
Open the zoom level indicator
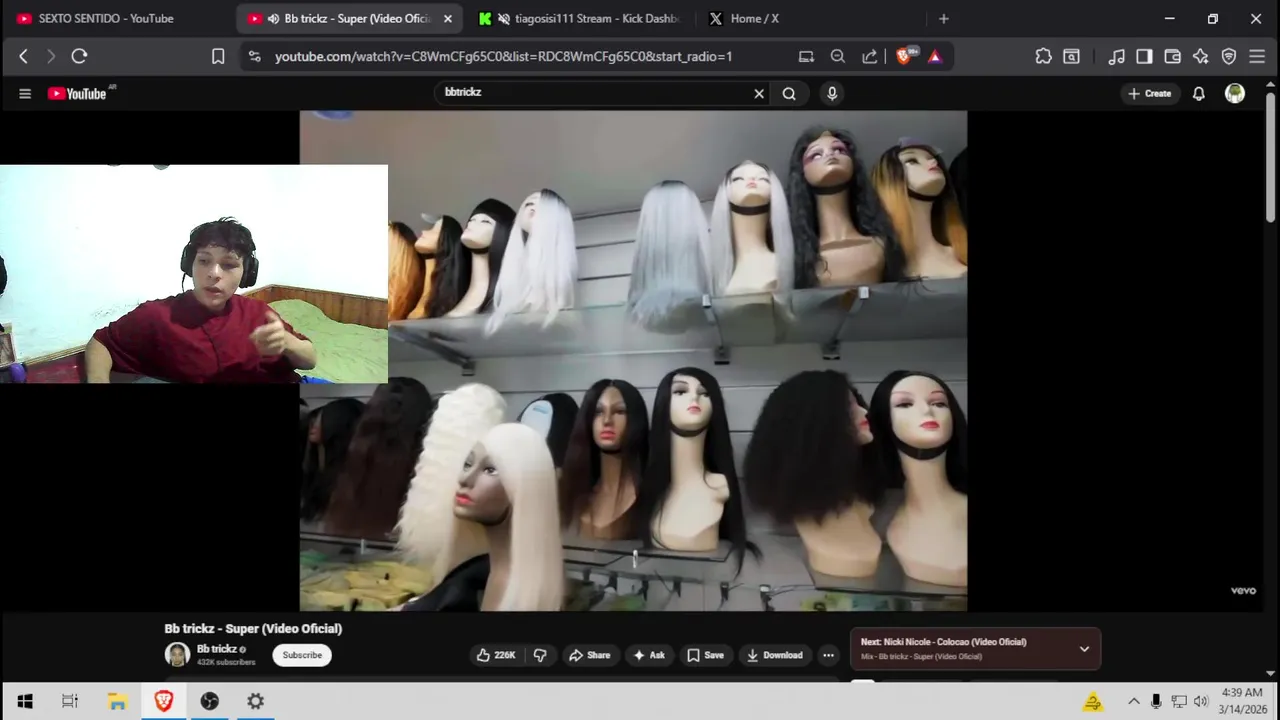tap(838, 57)
